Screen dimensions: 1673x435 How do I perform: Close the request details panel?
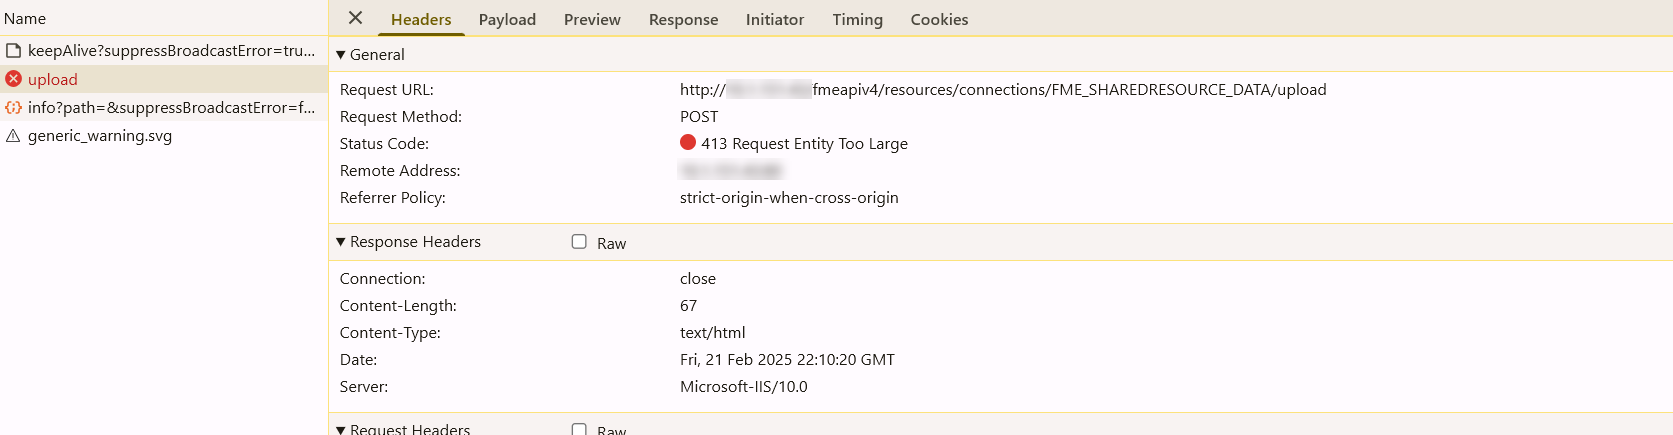(x=355, y=18)
